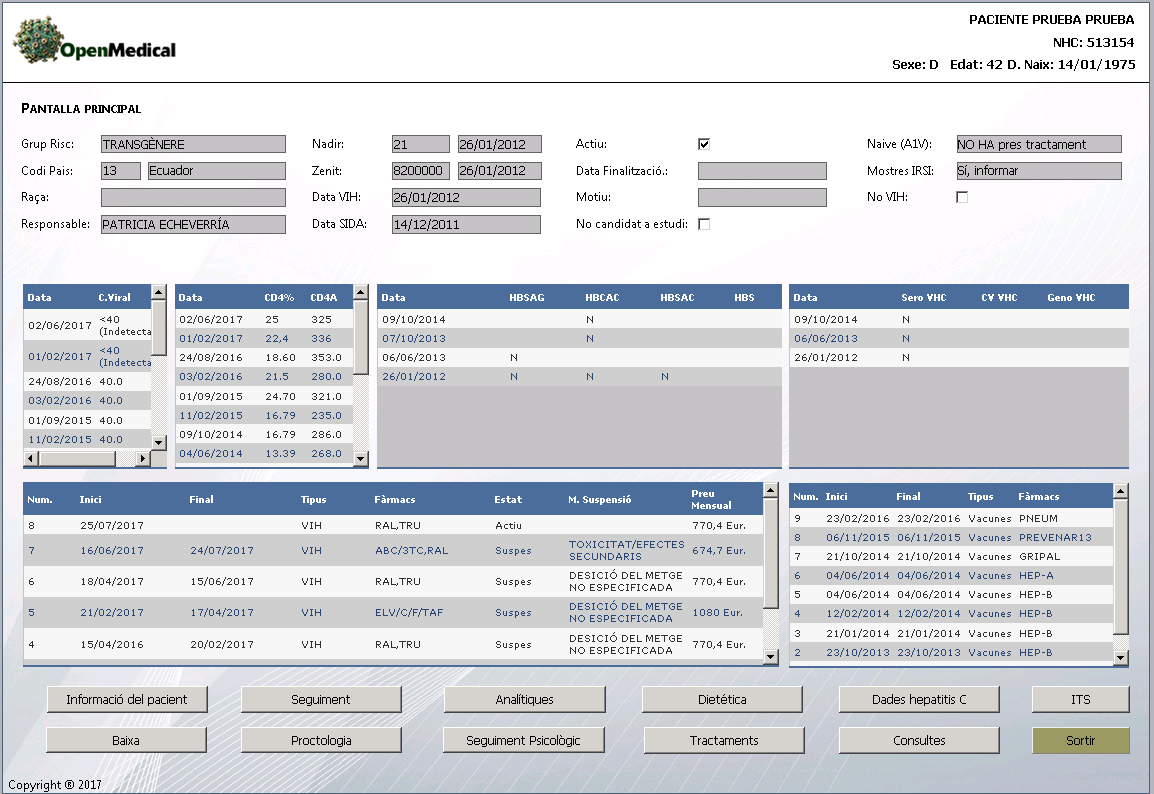Go to Tractaments section

pos(724,740)
